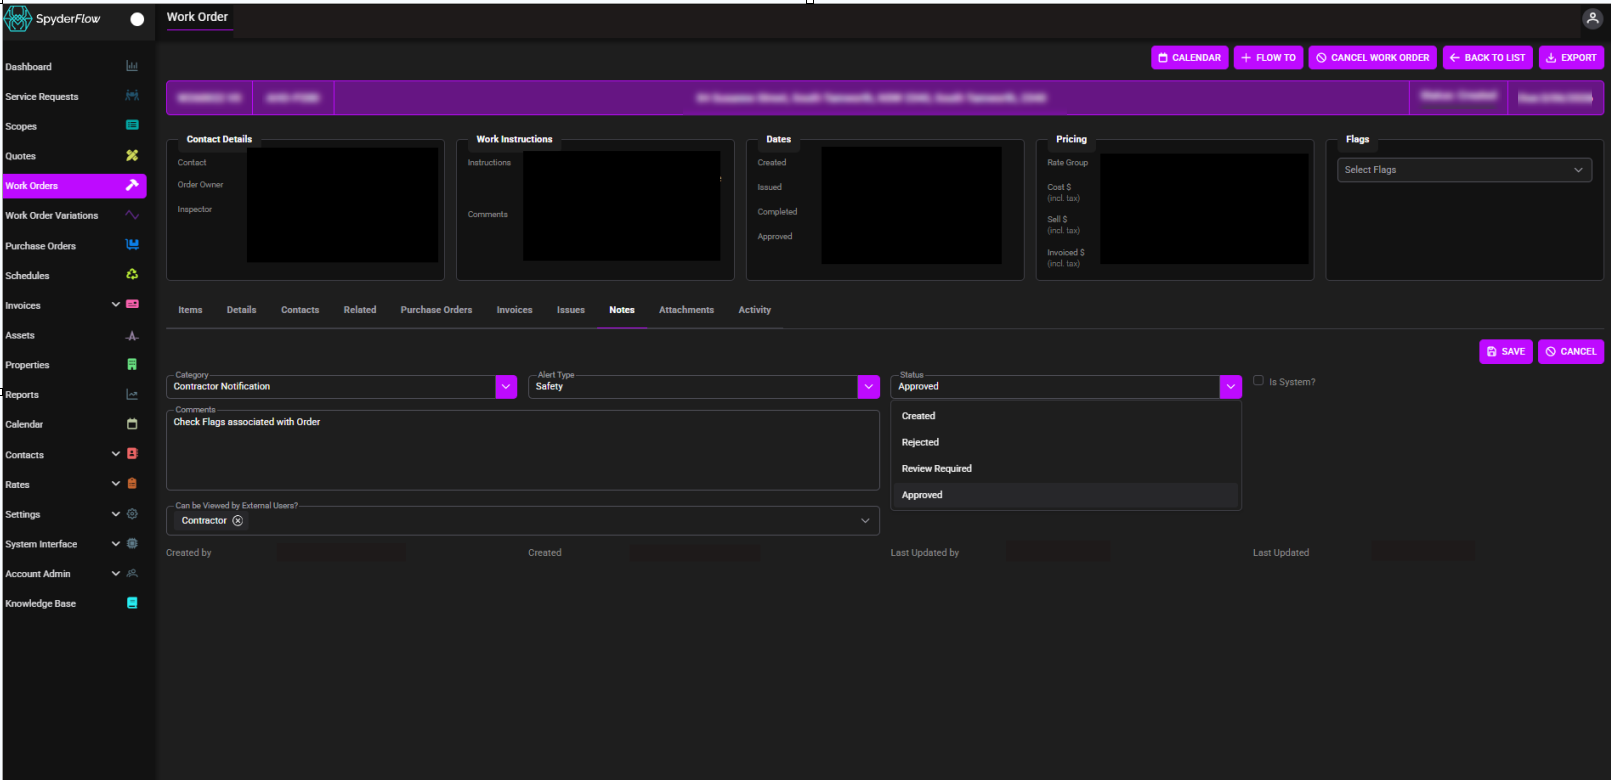
Task: Expand the Contacts sidebar submenu chevron
Action: tap(116, 454)
